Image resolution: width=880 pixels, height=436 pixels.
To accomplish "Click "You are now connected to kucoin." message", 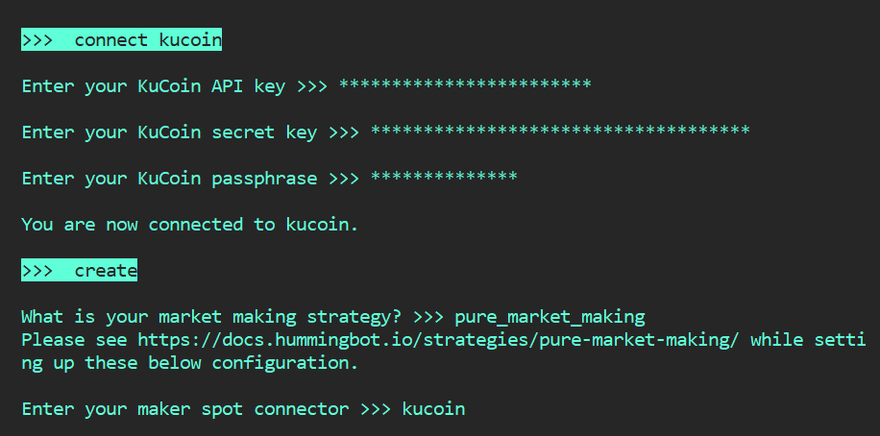I will click(190, 225).
